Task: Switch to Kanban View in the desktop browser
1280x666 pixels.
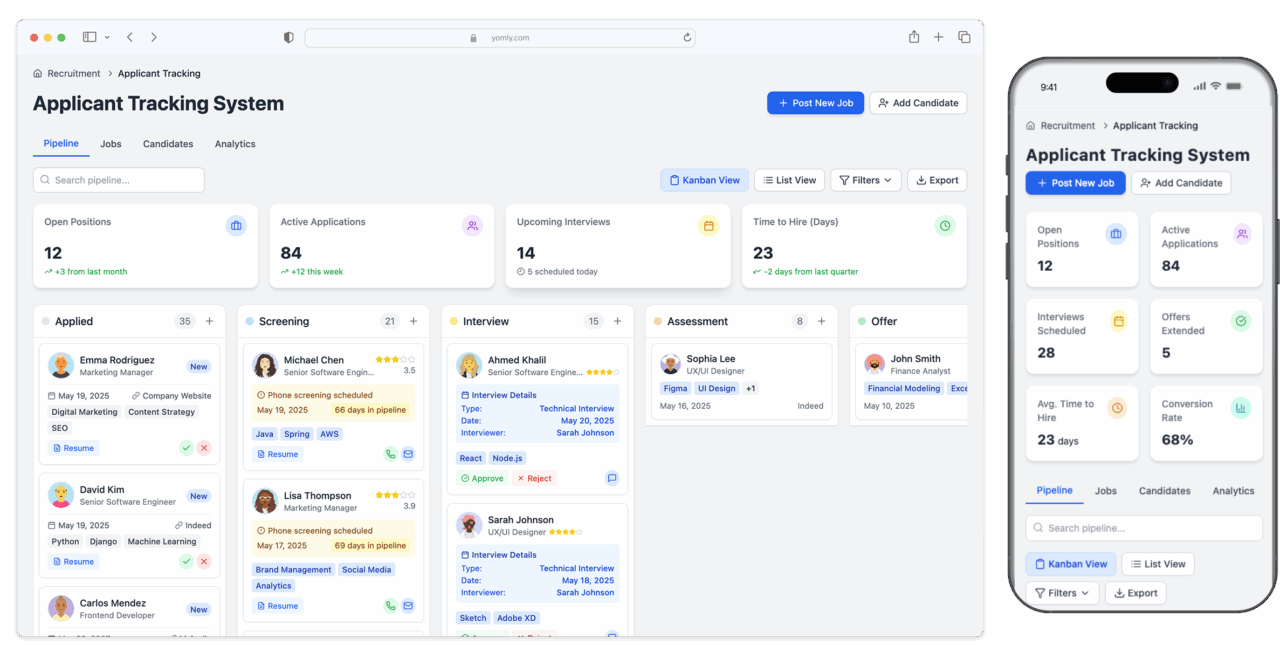Action: pos(704,180)
